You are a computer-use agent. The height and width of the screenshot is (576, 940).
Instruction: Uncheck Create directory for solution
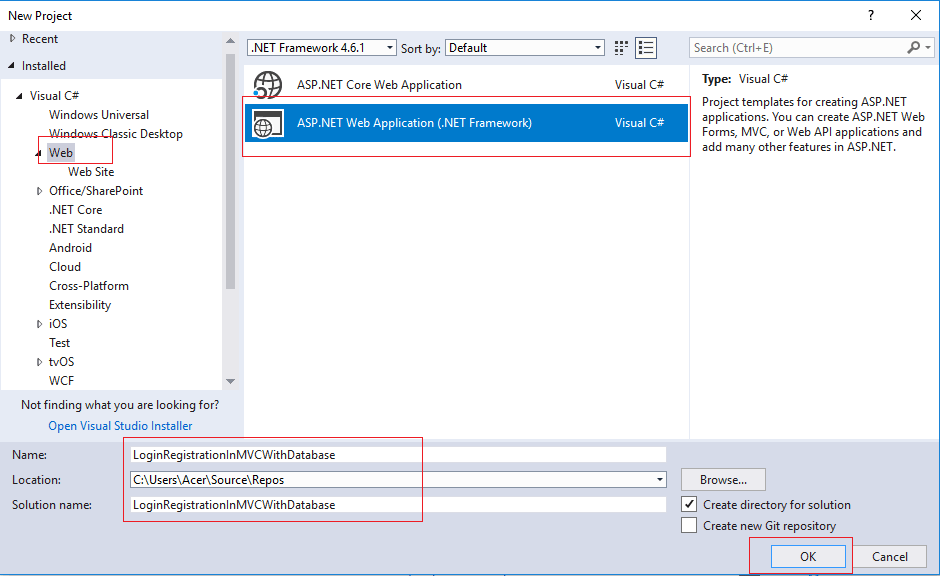(x=691, y=505)
